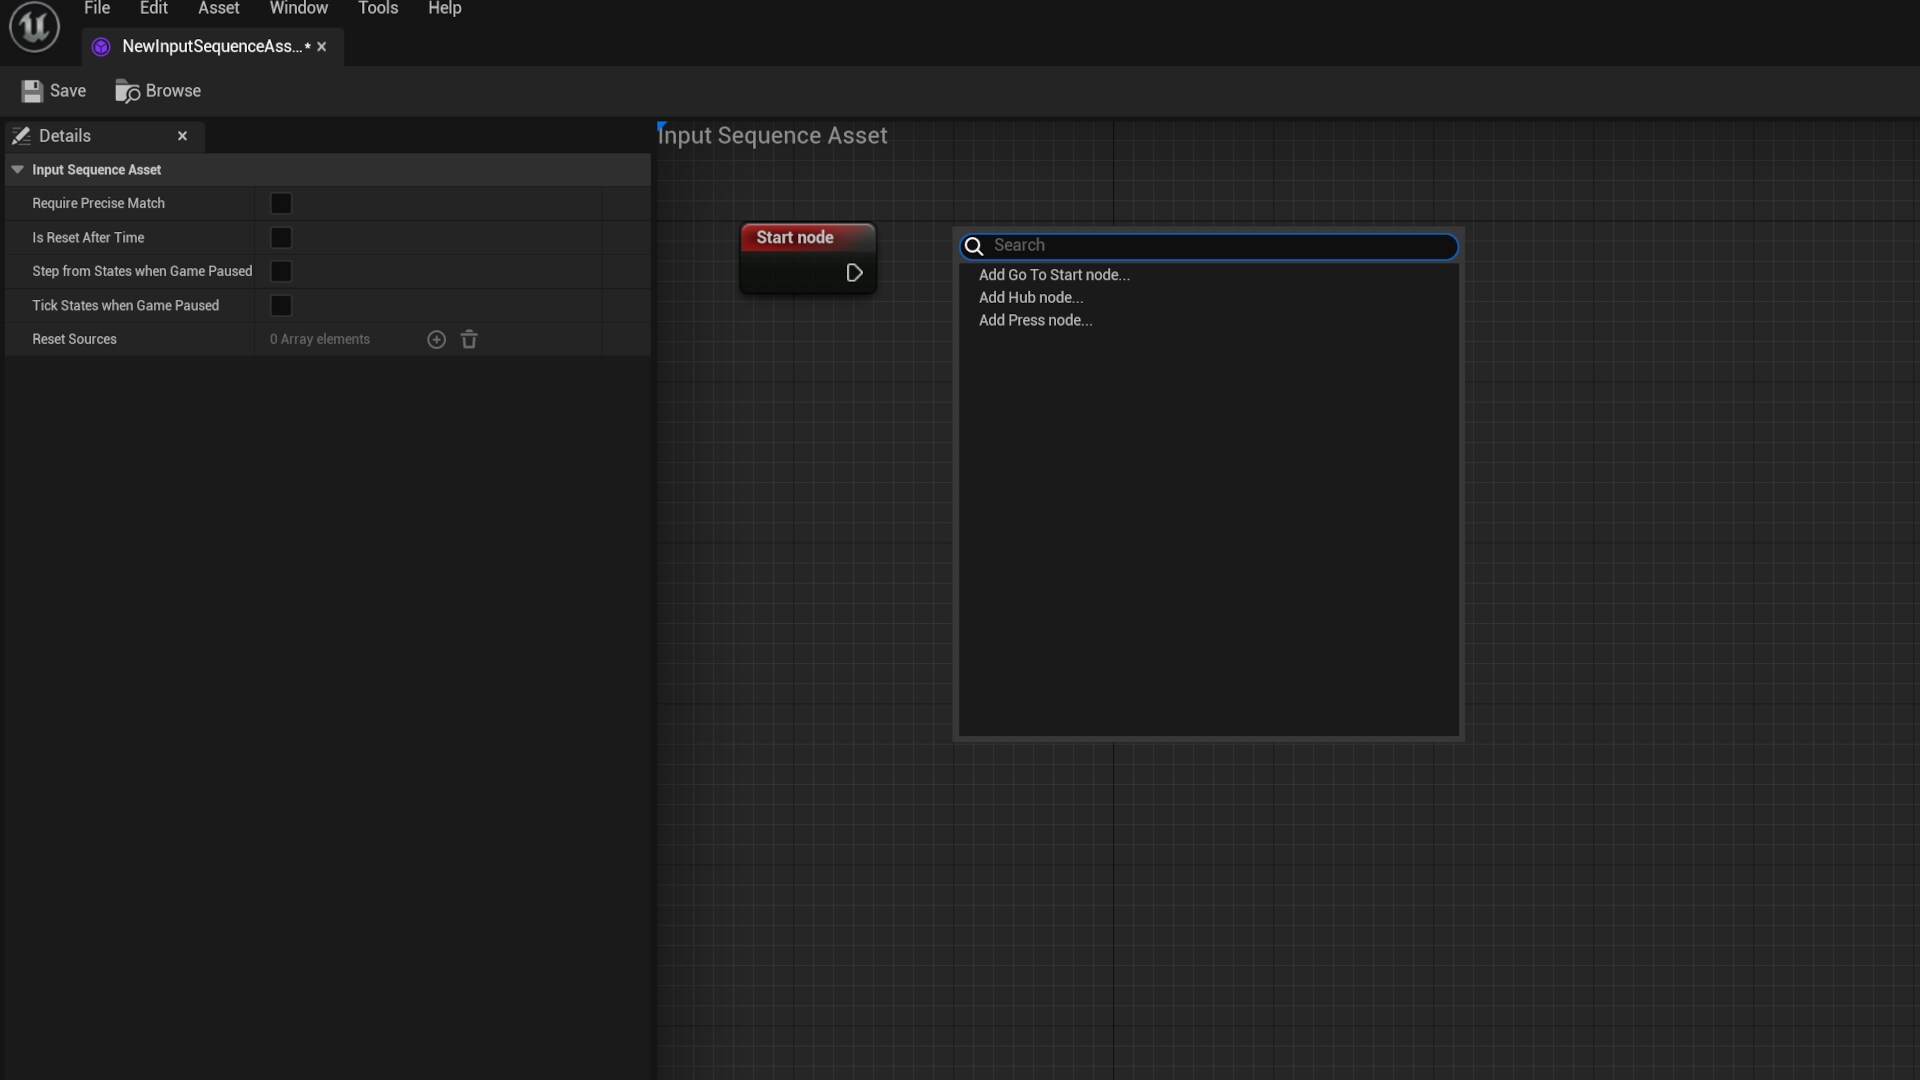Screen dimensions: 1920x1080
Task: Enable Require Precise Match
Action: (x=280, y=203)
